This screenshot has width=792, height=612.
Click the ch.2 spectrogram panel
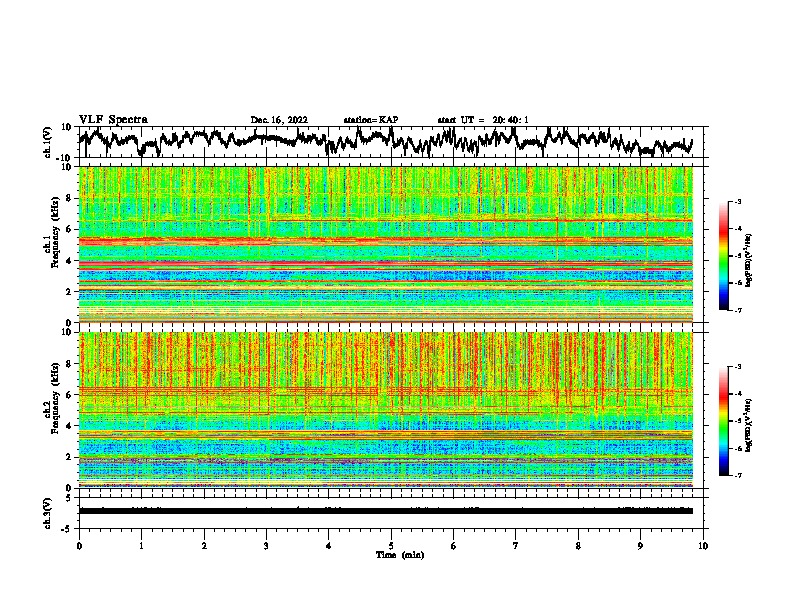coord(385,410)
